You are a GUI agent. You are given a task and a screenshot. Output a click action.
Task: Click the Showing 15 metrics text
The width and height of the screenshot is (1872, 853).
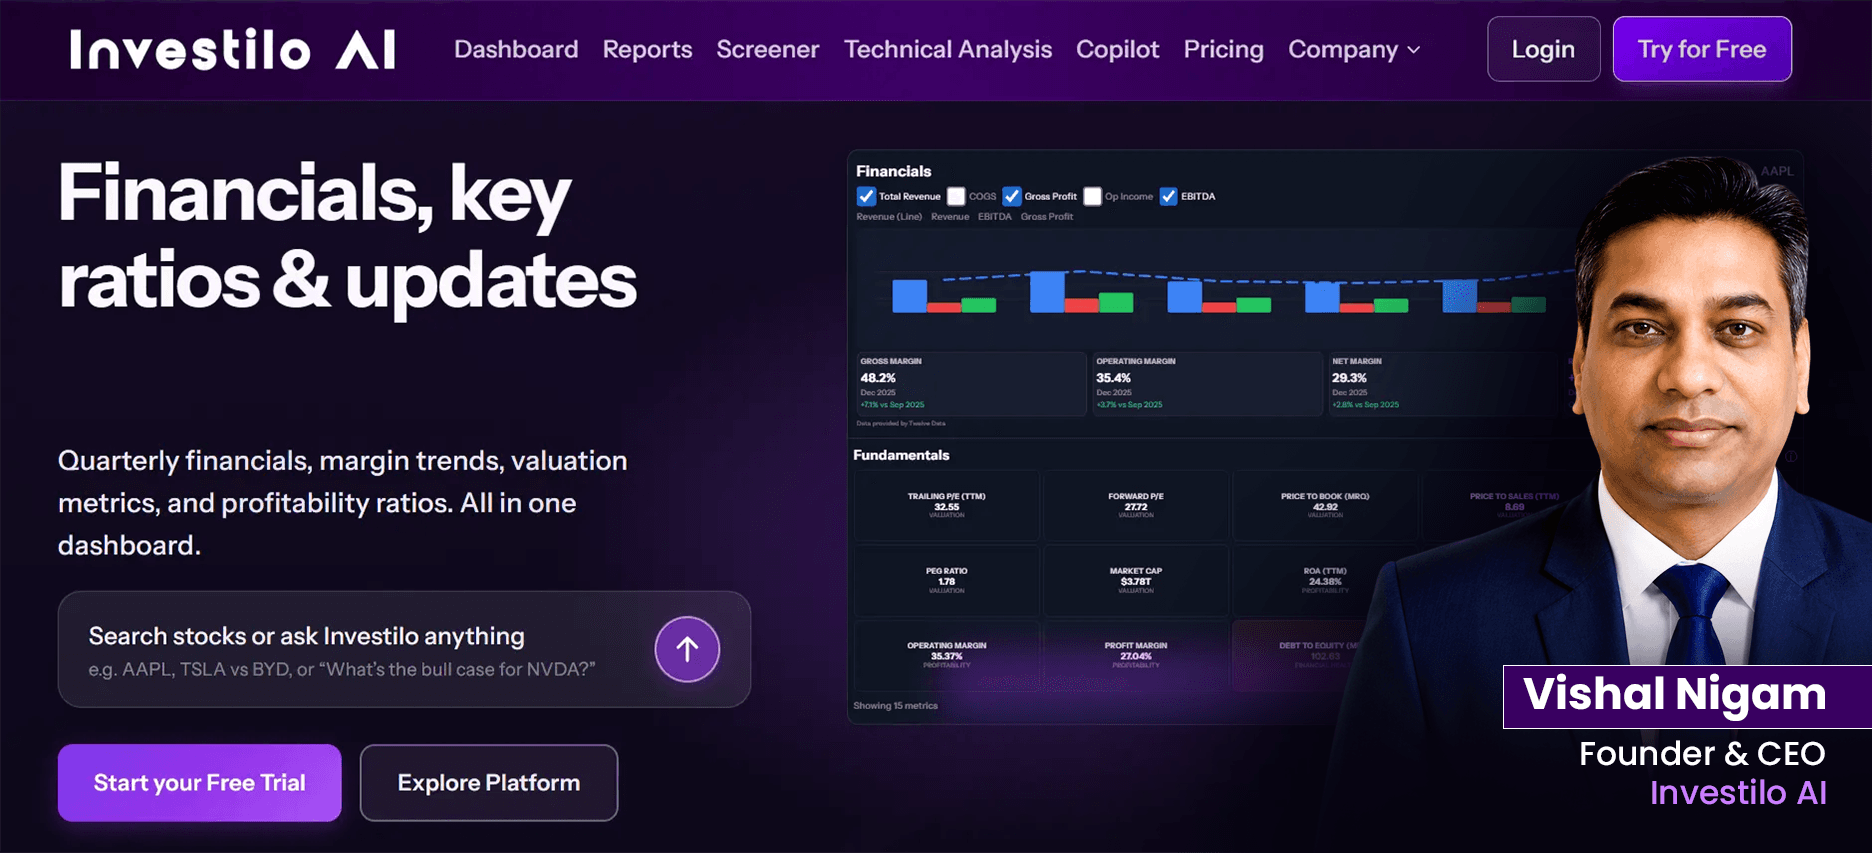(895, 706)
